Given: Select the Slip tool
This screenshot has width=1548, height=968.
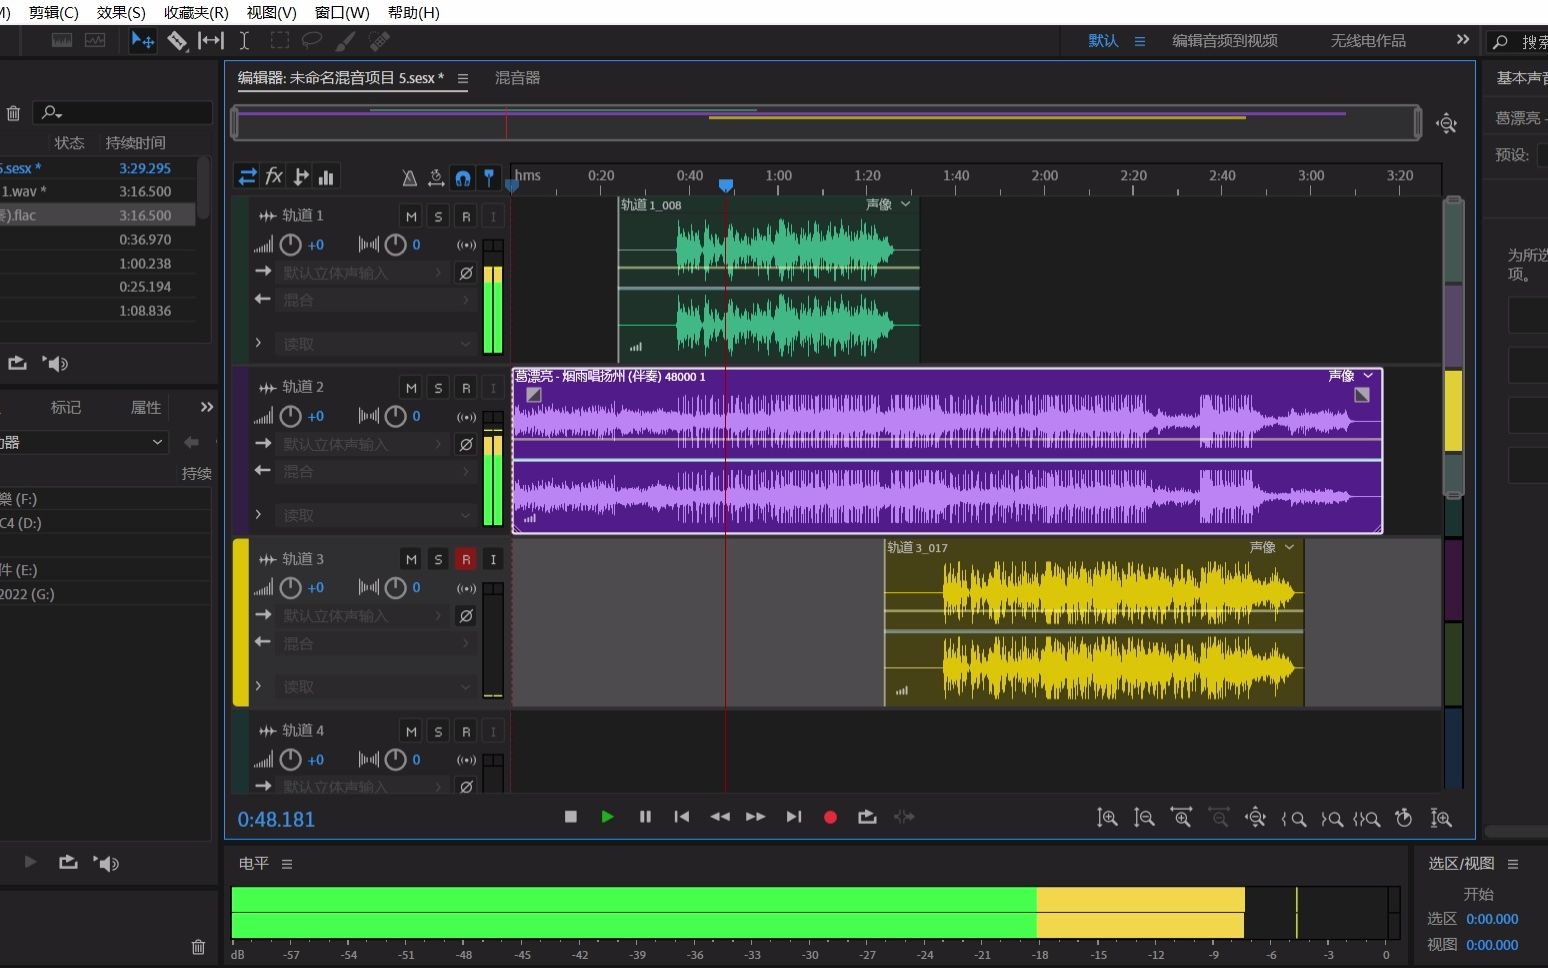Looking at the screenshot, I should (x=211, y=41).
